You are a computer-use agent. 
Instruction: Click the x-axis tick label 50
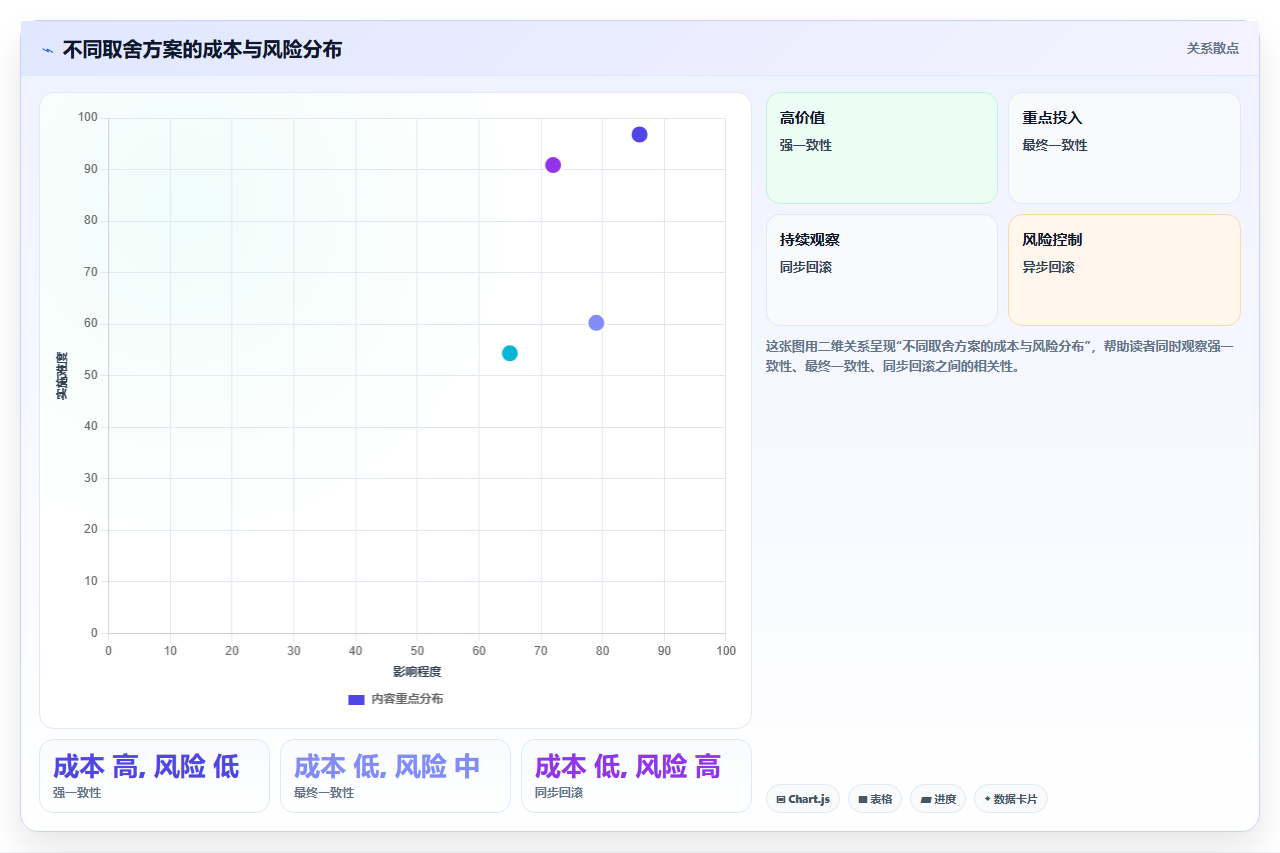tap(417, 651)
